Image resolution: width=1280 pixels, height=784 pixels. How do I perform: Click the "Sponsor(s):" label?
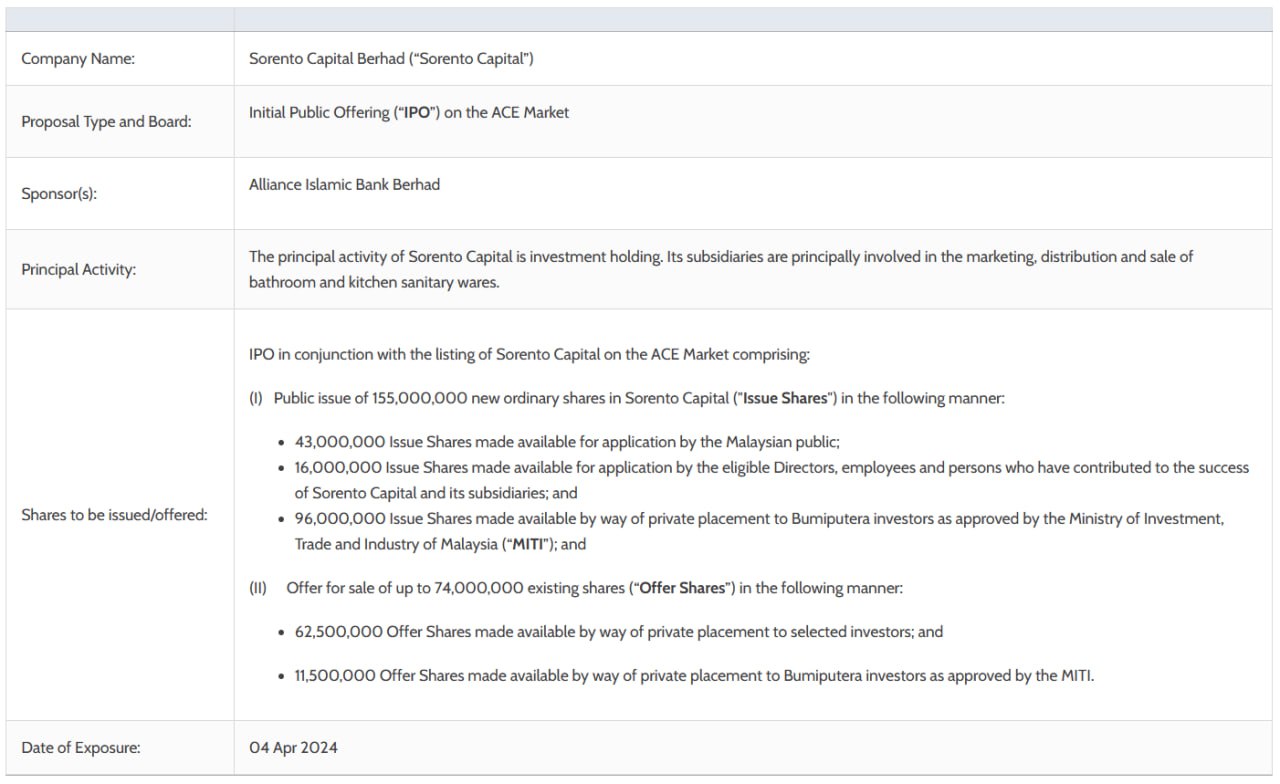click(59, 194)
